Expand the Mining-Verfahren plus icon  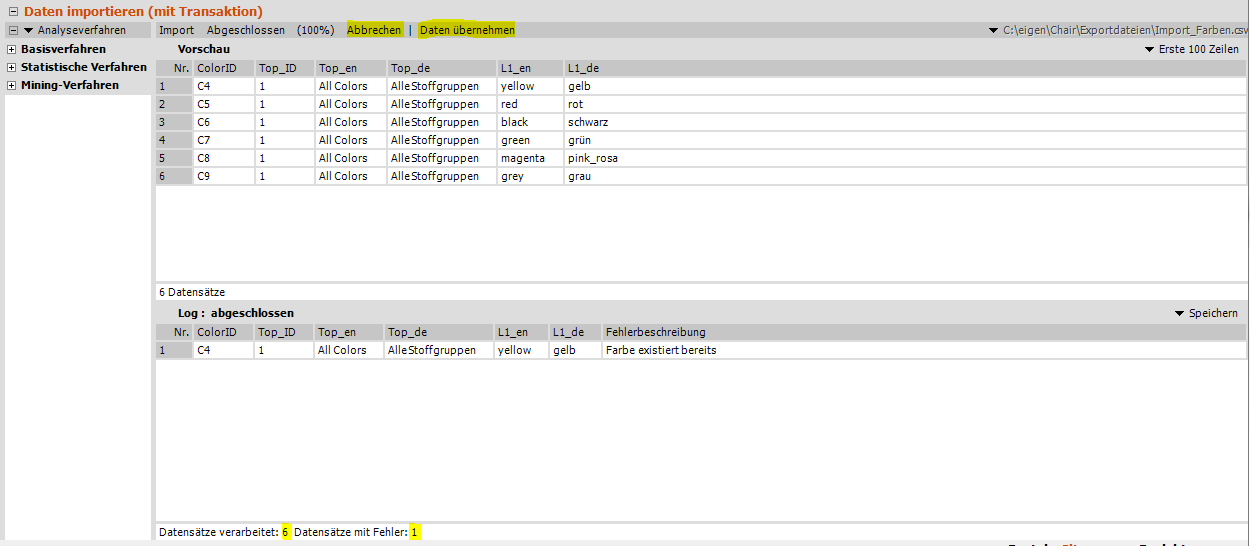tap(11, 85)
